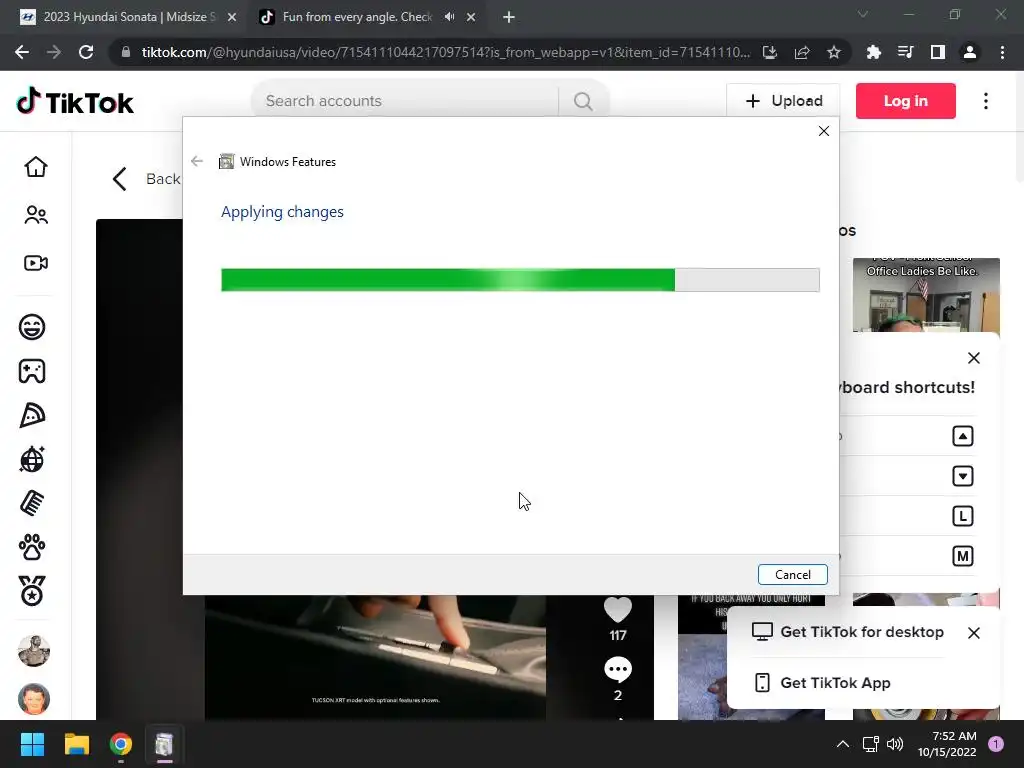1024x768 pixels.
Task: Select the Beauty comb category
Action: (32, 503)
